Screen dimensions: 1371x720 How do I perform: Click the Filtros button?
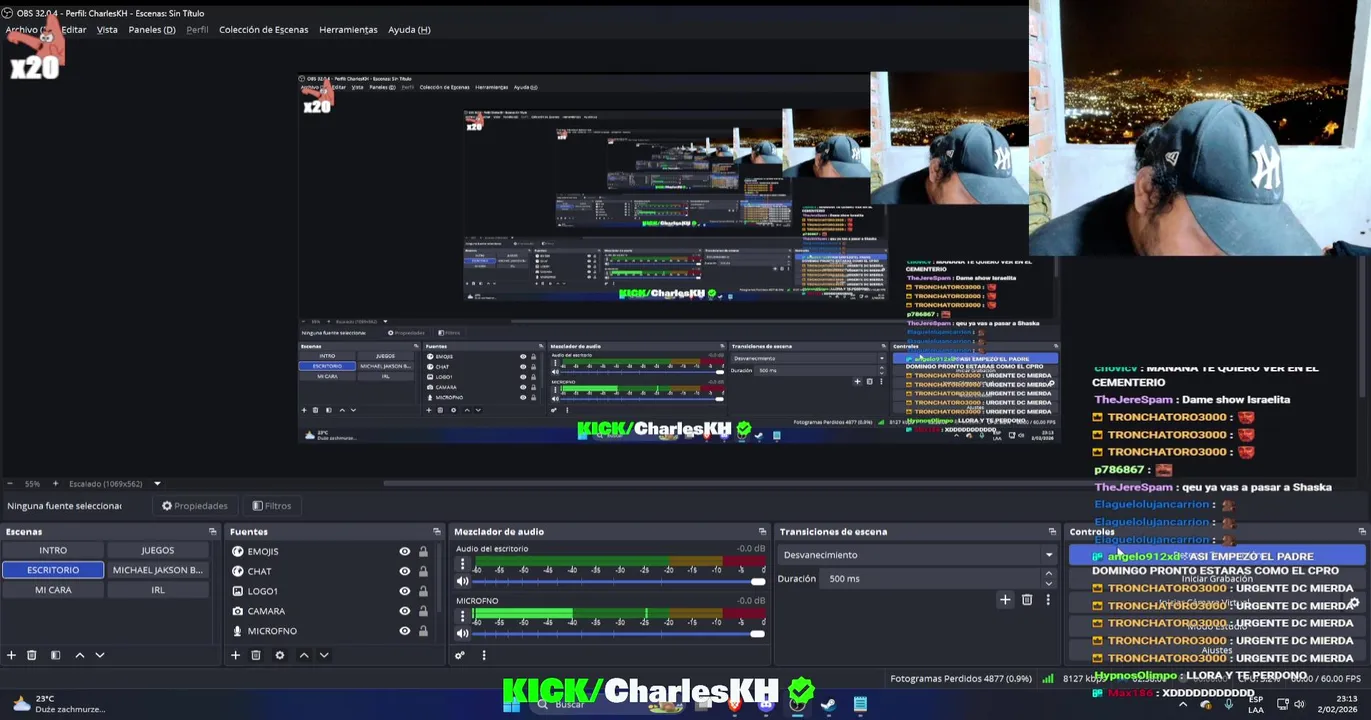click(272, 506)
